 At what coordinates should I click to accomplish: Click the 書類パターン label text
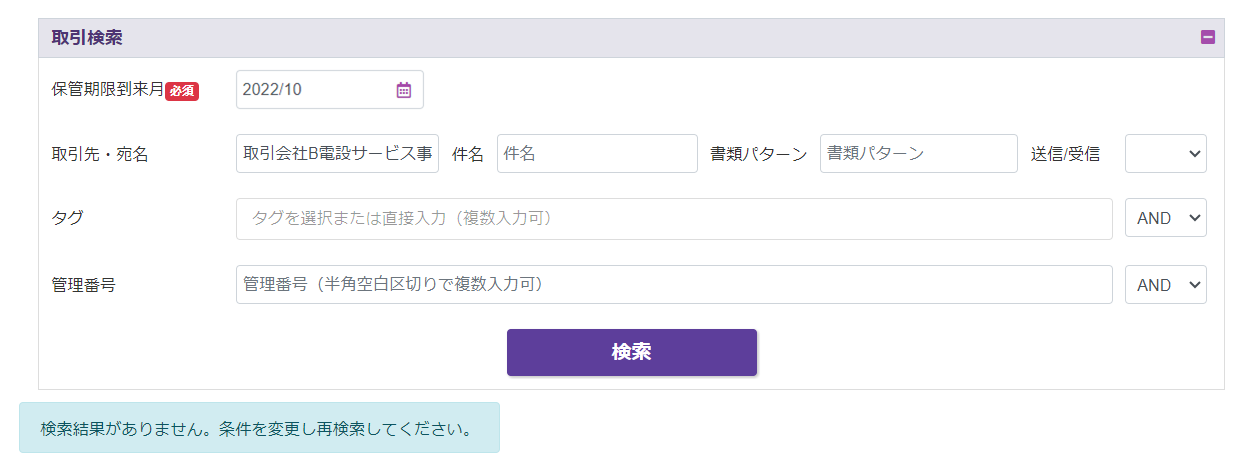pyautogui.click(x=758, y=155)
